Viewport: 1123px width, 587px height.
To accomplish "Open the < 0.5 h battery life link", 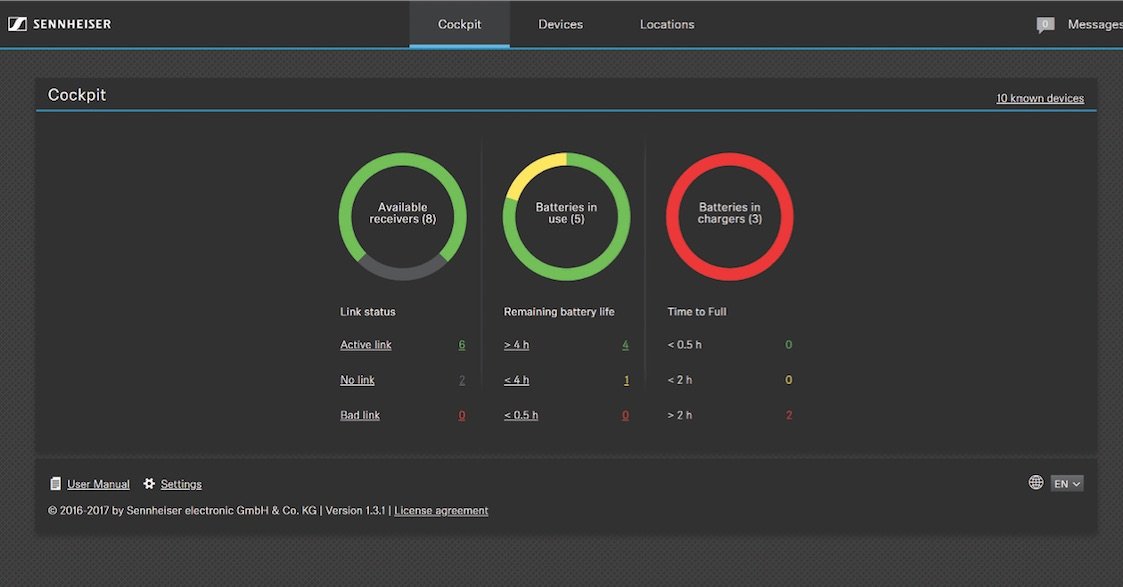I will pyautogui.click(x=521, y=414).
